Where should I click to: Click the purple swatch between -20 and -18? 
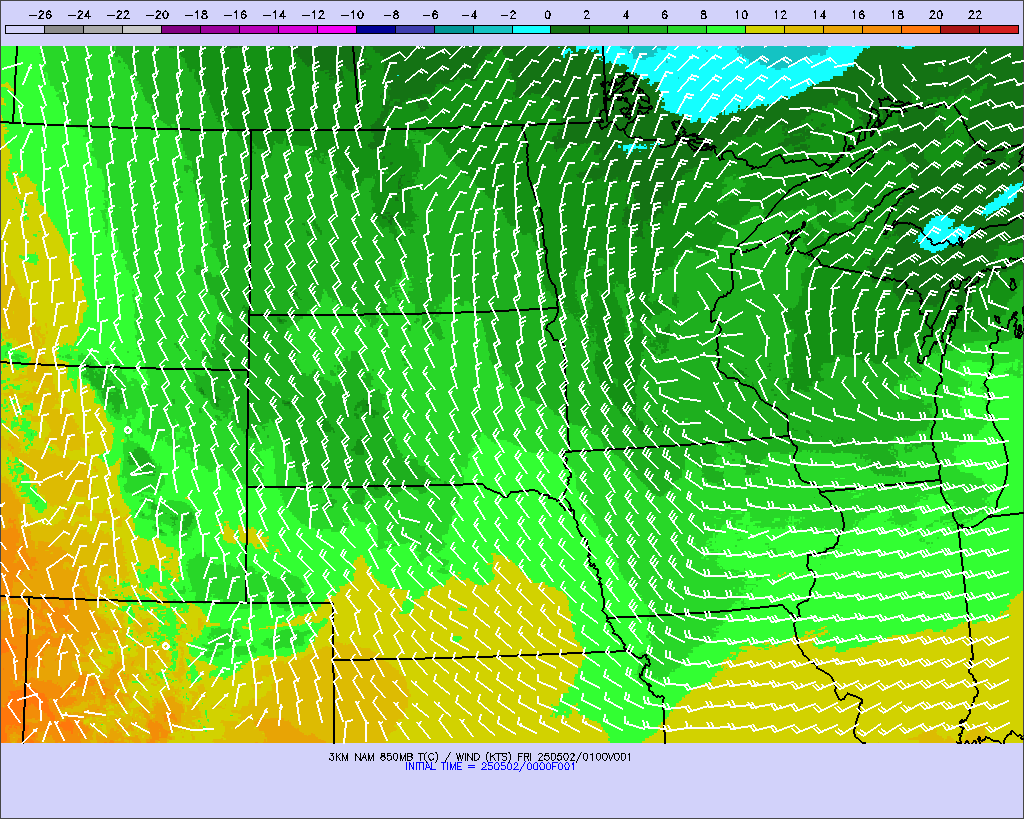(x=181, y=29)
